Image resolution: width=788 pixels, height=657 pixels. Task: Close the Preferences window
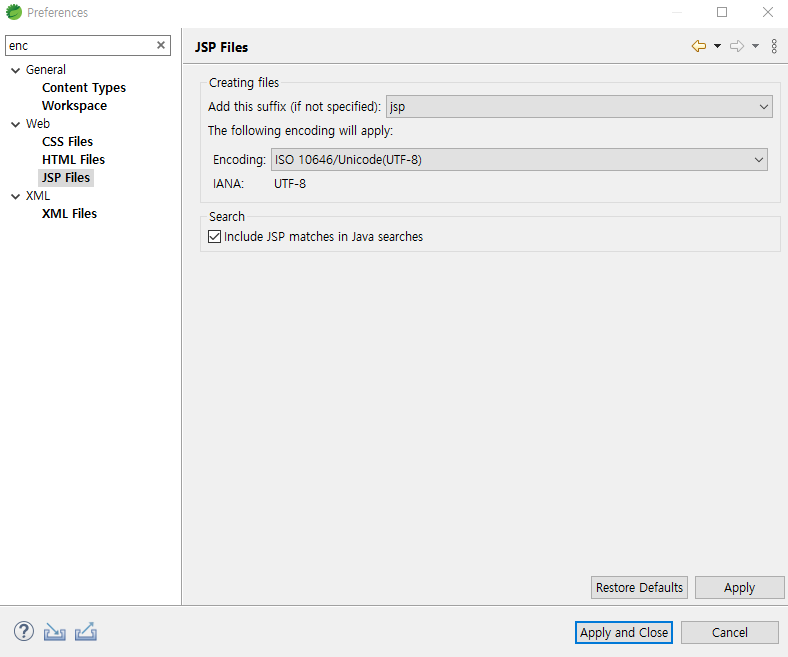(767, 12)
